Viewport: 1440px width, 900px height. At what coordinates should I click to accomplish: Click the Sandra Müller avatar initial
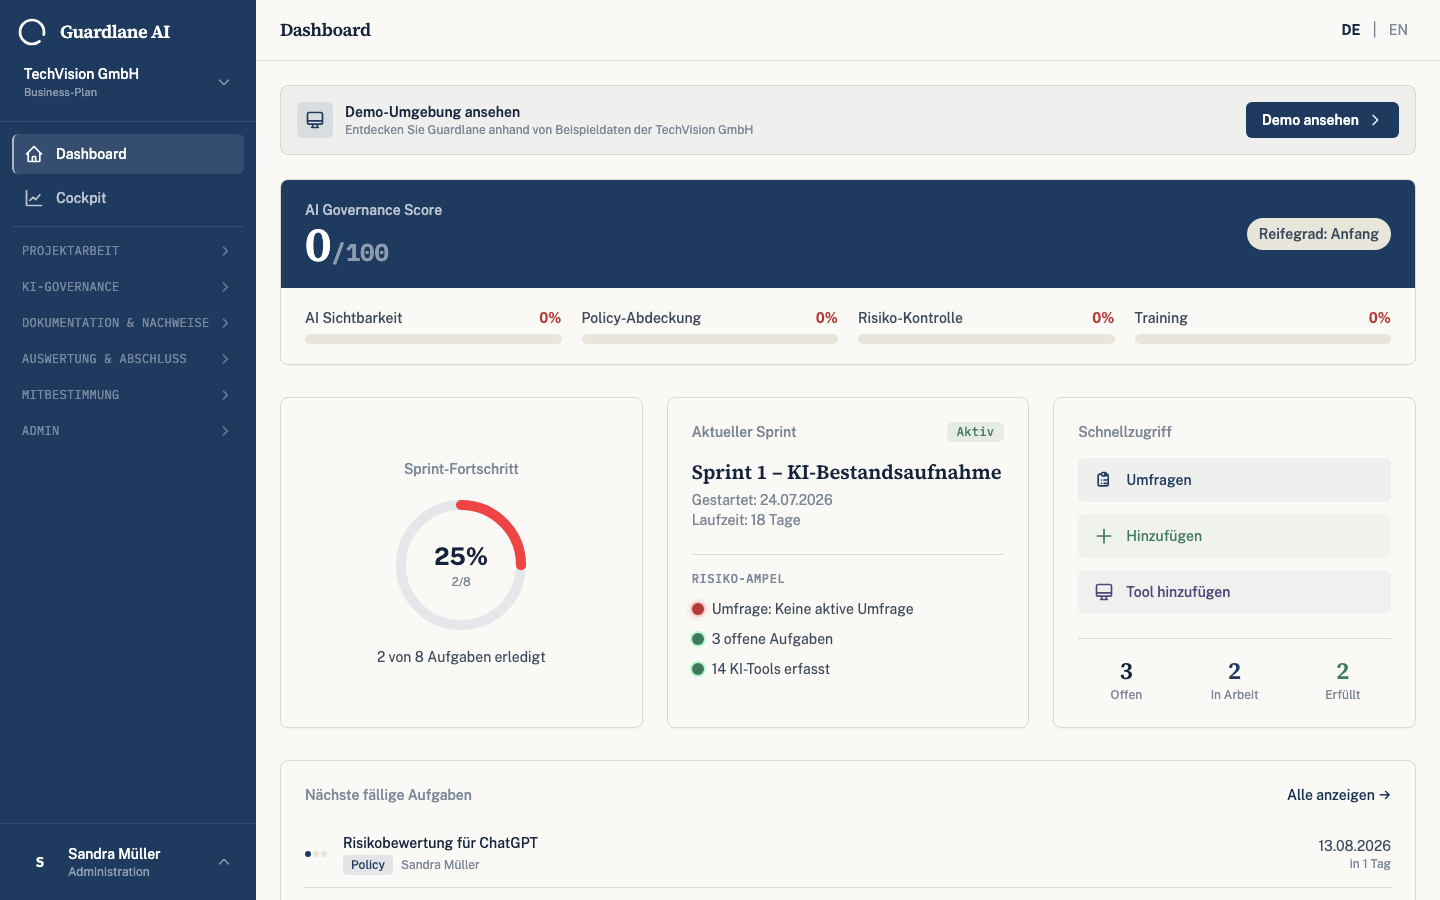40,862
